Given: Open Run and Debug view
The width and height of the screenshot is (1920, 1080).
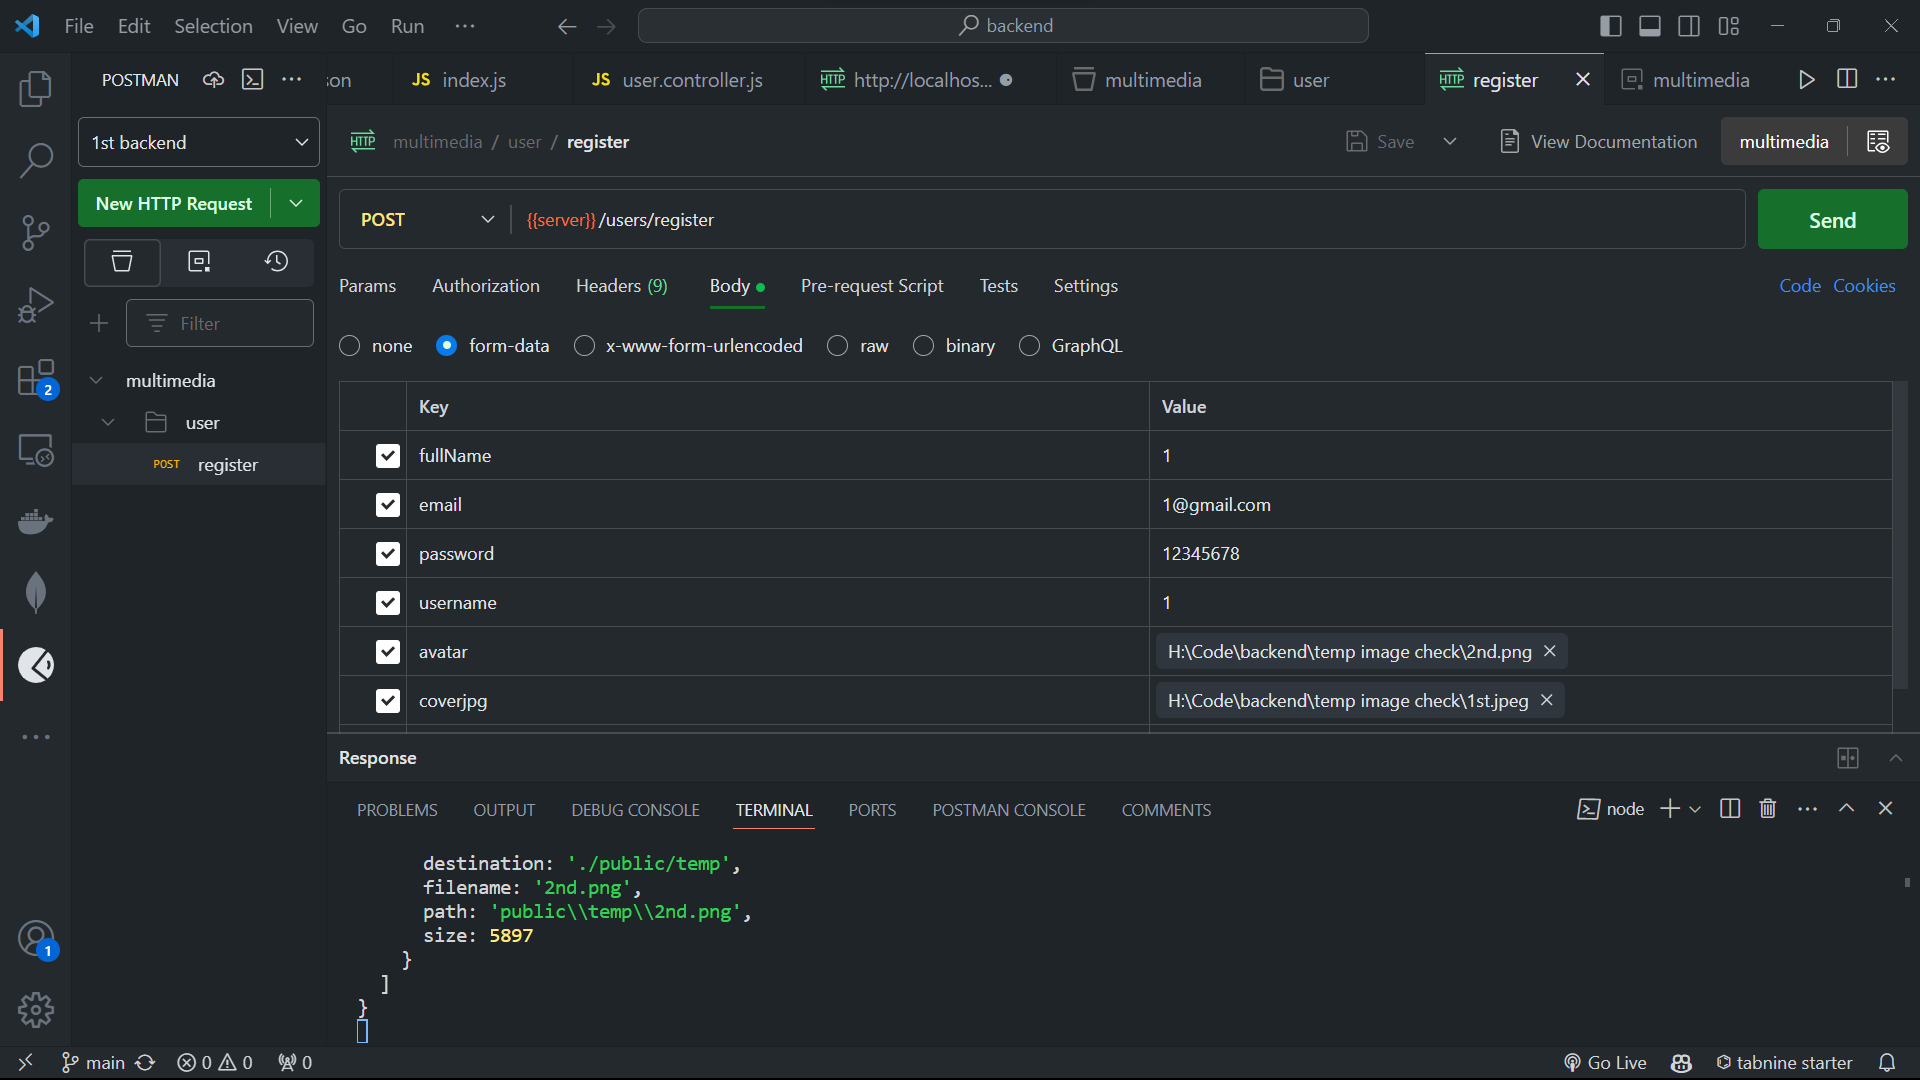Looking at the screenshot, I should click(x=36, y=305).
